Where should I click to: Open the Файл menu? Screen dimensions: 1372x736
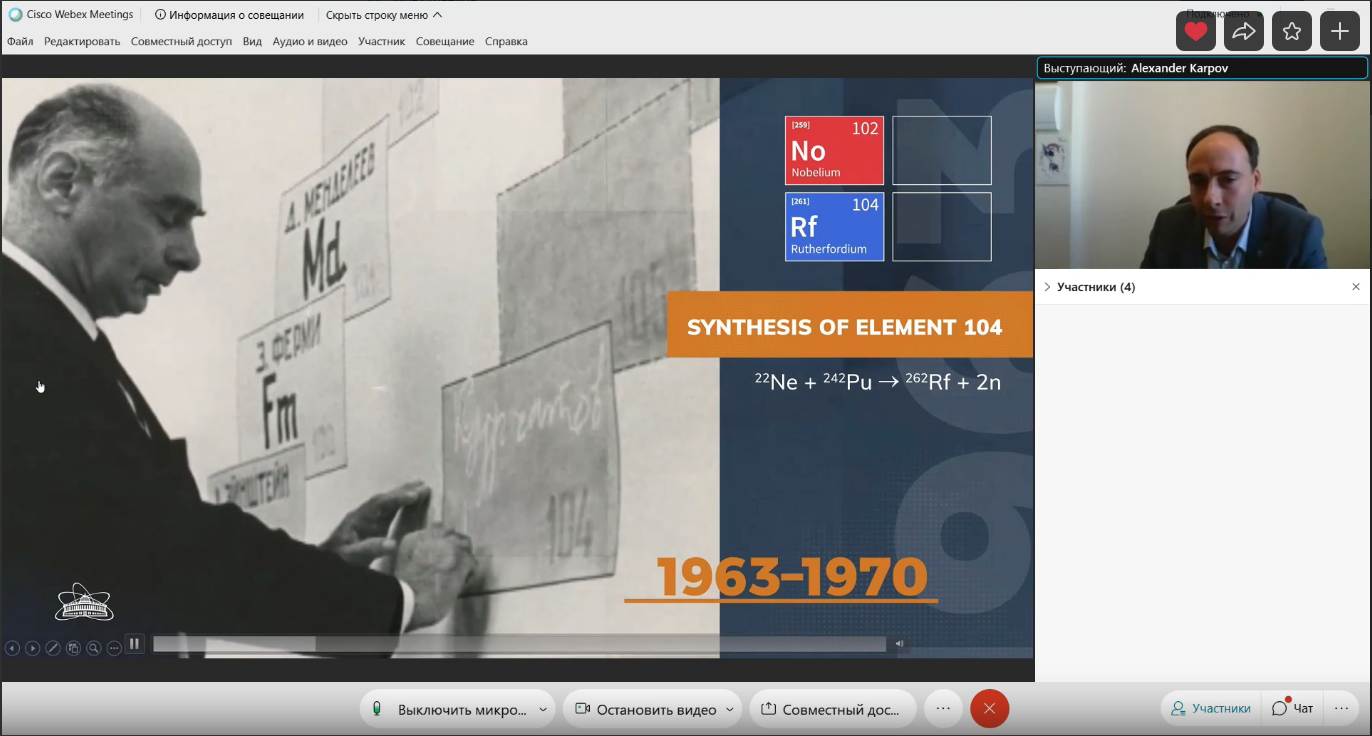(20, 41)
